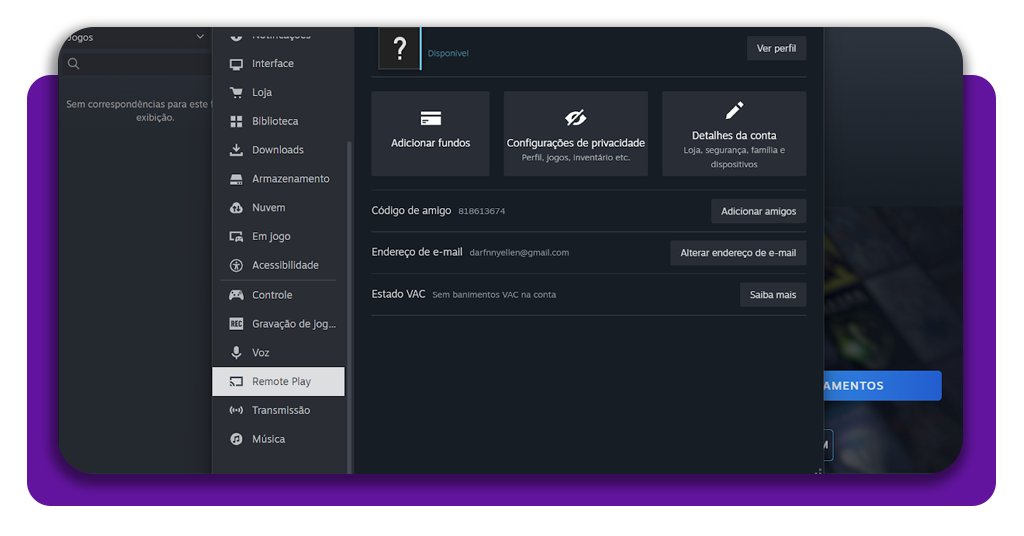Image resolution: width=1024 pixels, height=536 pixels.
Task: Click the Música note icon
Action: (236, 439)
